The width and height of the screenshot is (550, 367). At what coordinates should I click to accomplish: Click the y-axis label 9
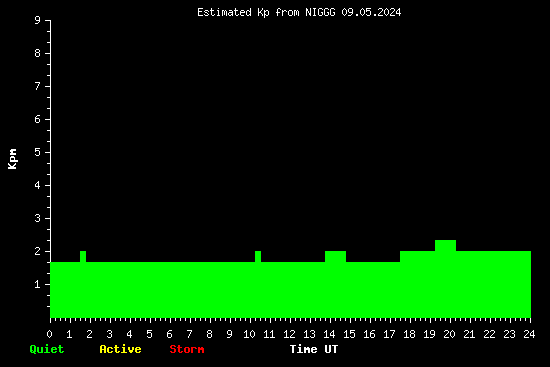[38, 20]
